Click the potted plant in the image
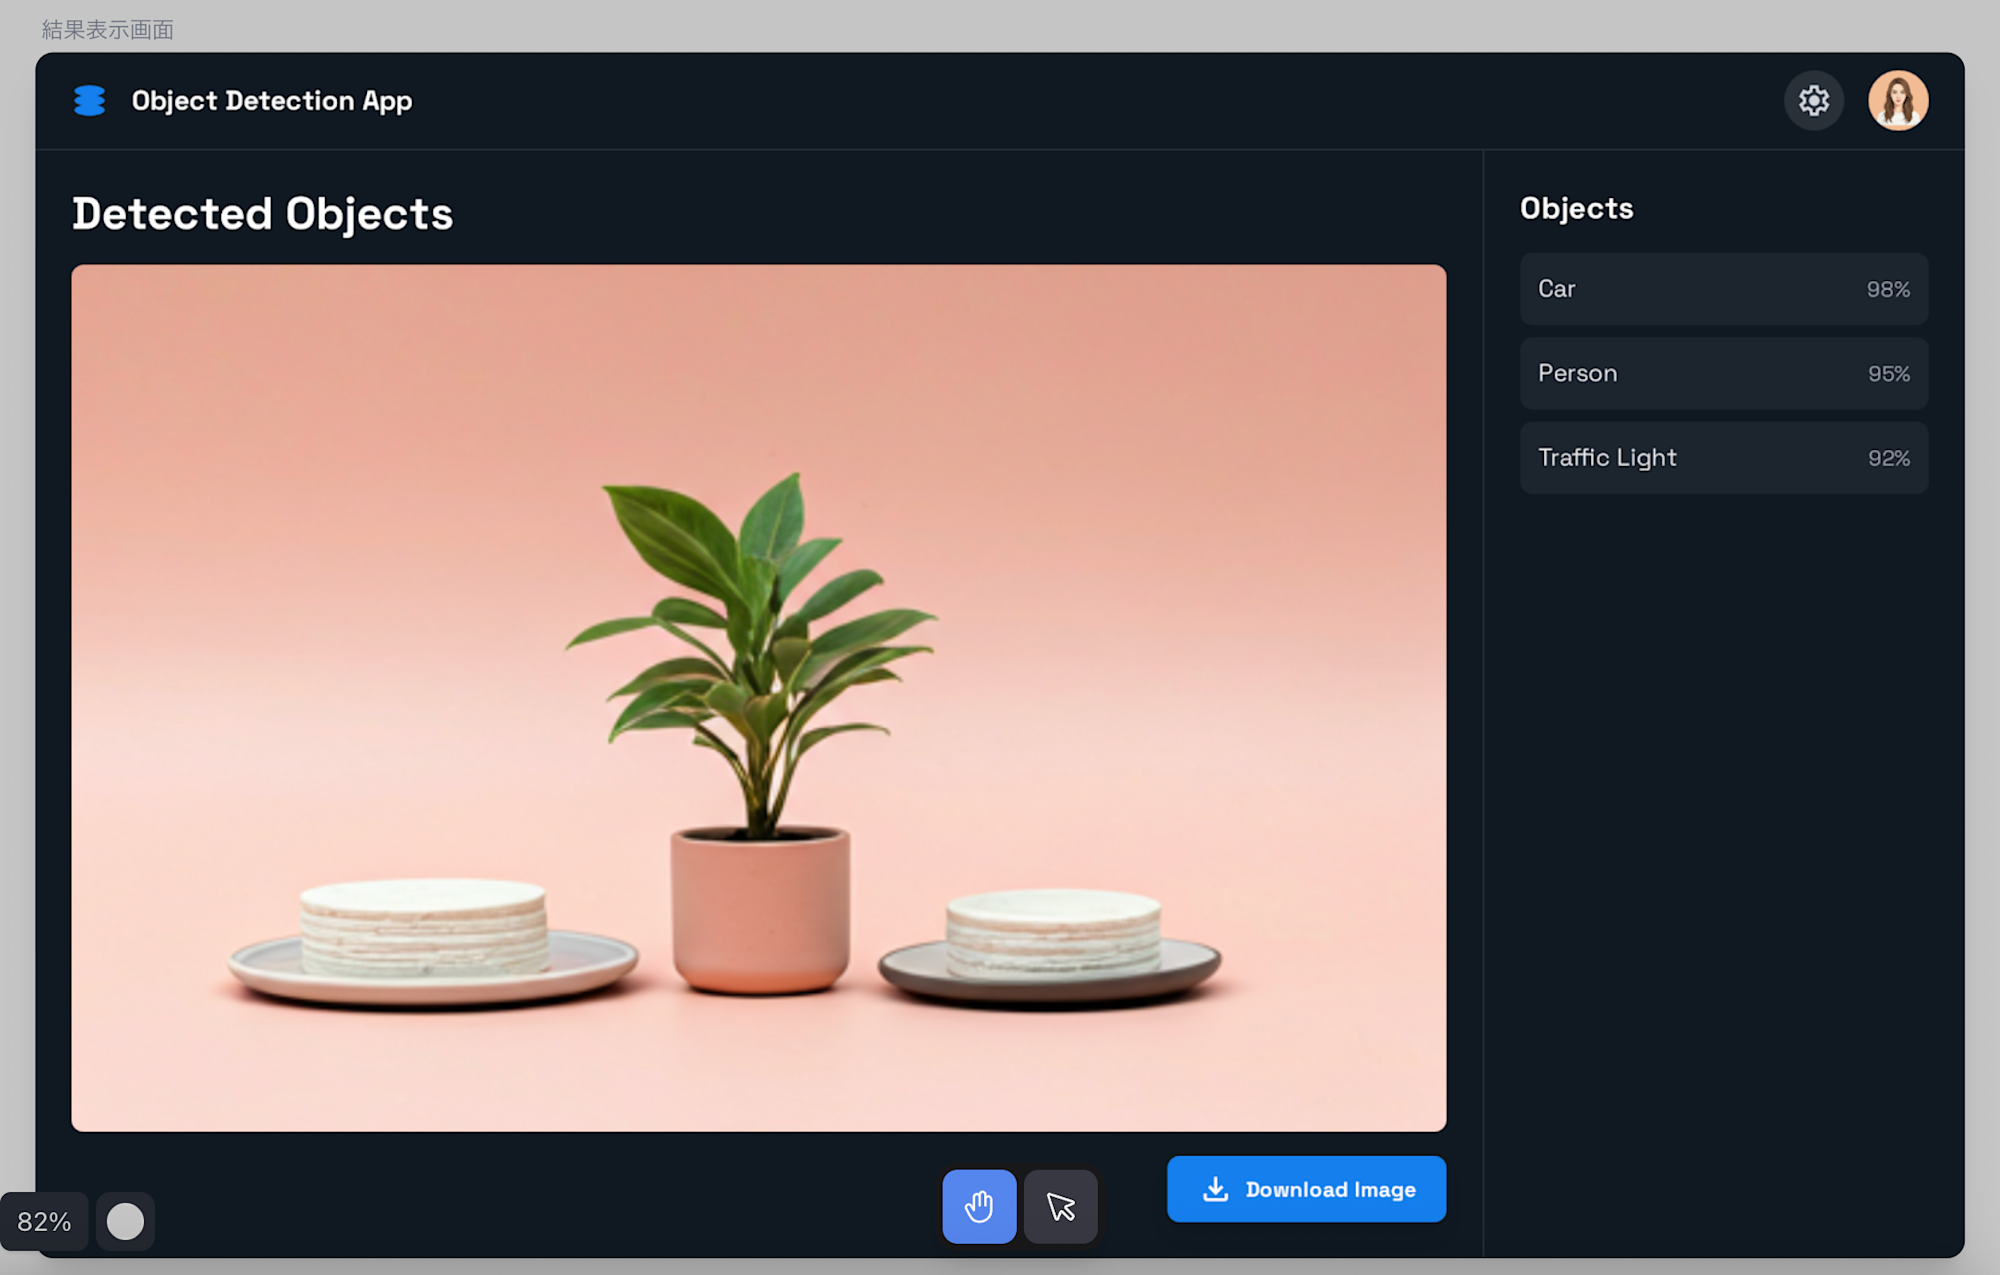Viewport: 2000px width, 1275px height. pos(760,740)
